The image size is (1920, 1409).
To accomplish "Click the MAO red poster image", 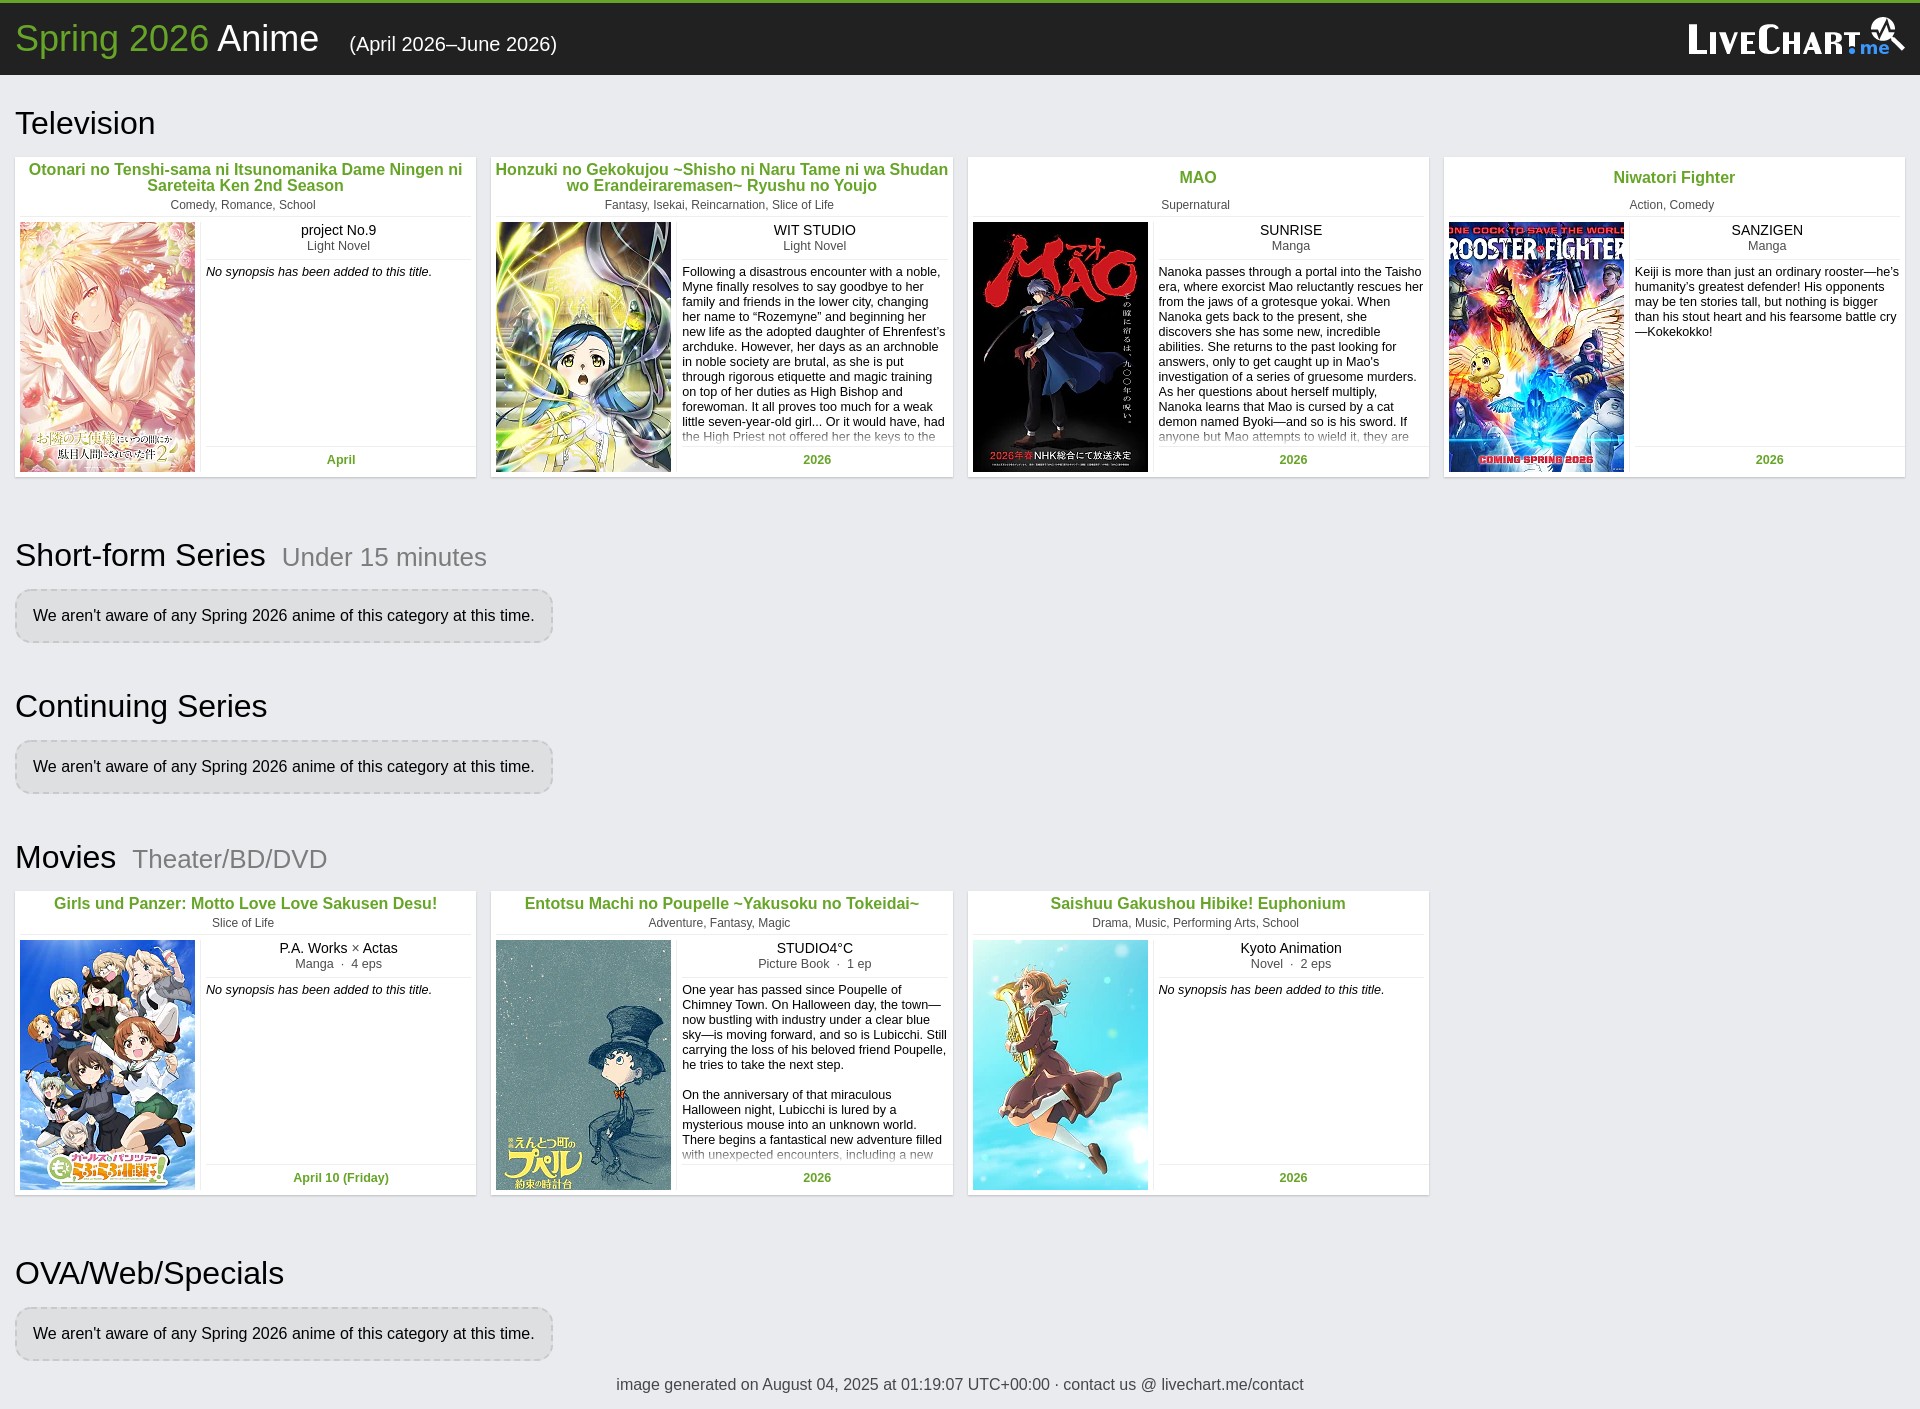I will pos(1060,347).
